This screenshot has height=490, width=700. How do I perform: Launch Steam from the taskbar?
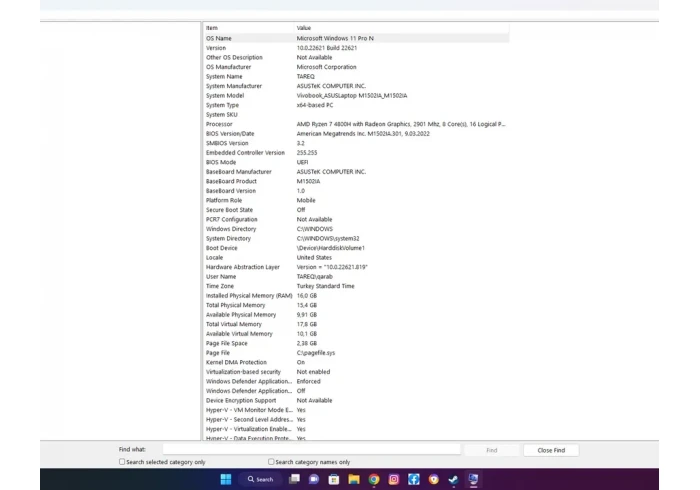click(x=454, y=479)
